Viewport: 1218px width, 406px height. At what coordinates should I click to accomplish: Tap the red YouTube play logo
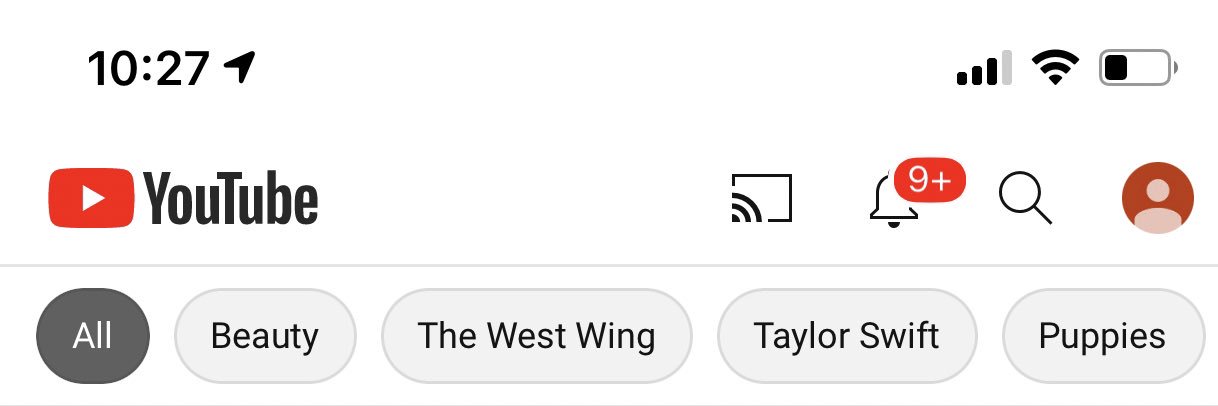pyautogui.click(x=91, y=198)
